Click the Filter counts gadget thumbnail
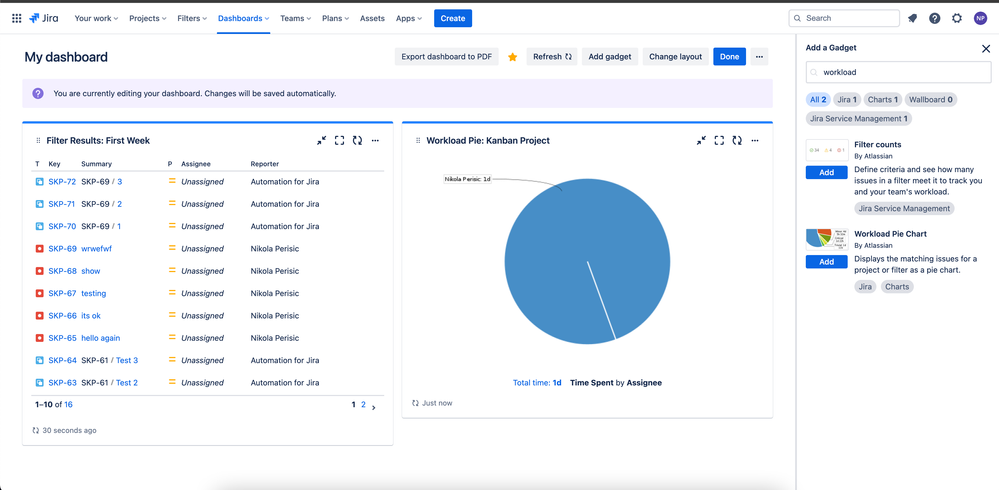999x490 pixels. 827,150
